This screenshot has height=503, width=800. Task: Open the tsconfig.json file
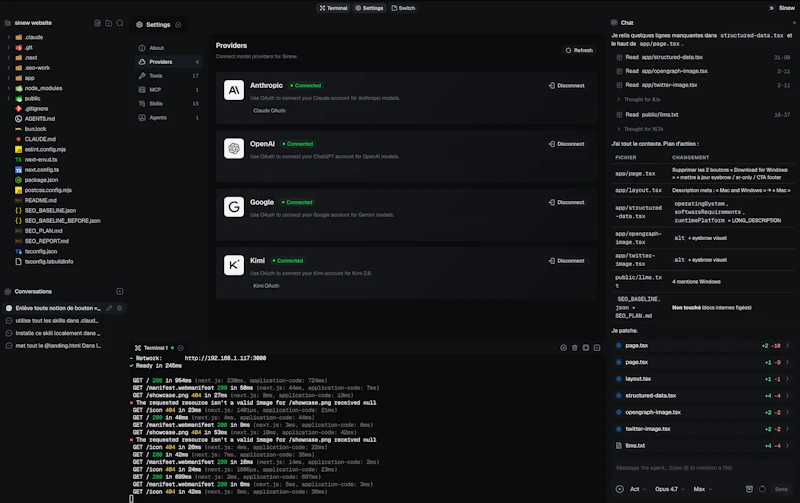(41, 252)
